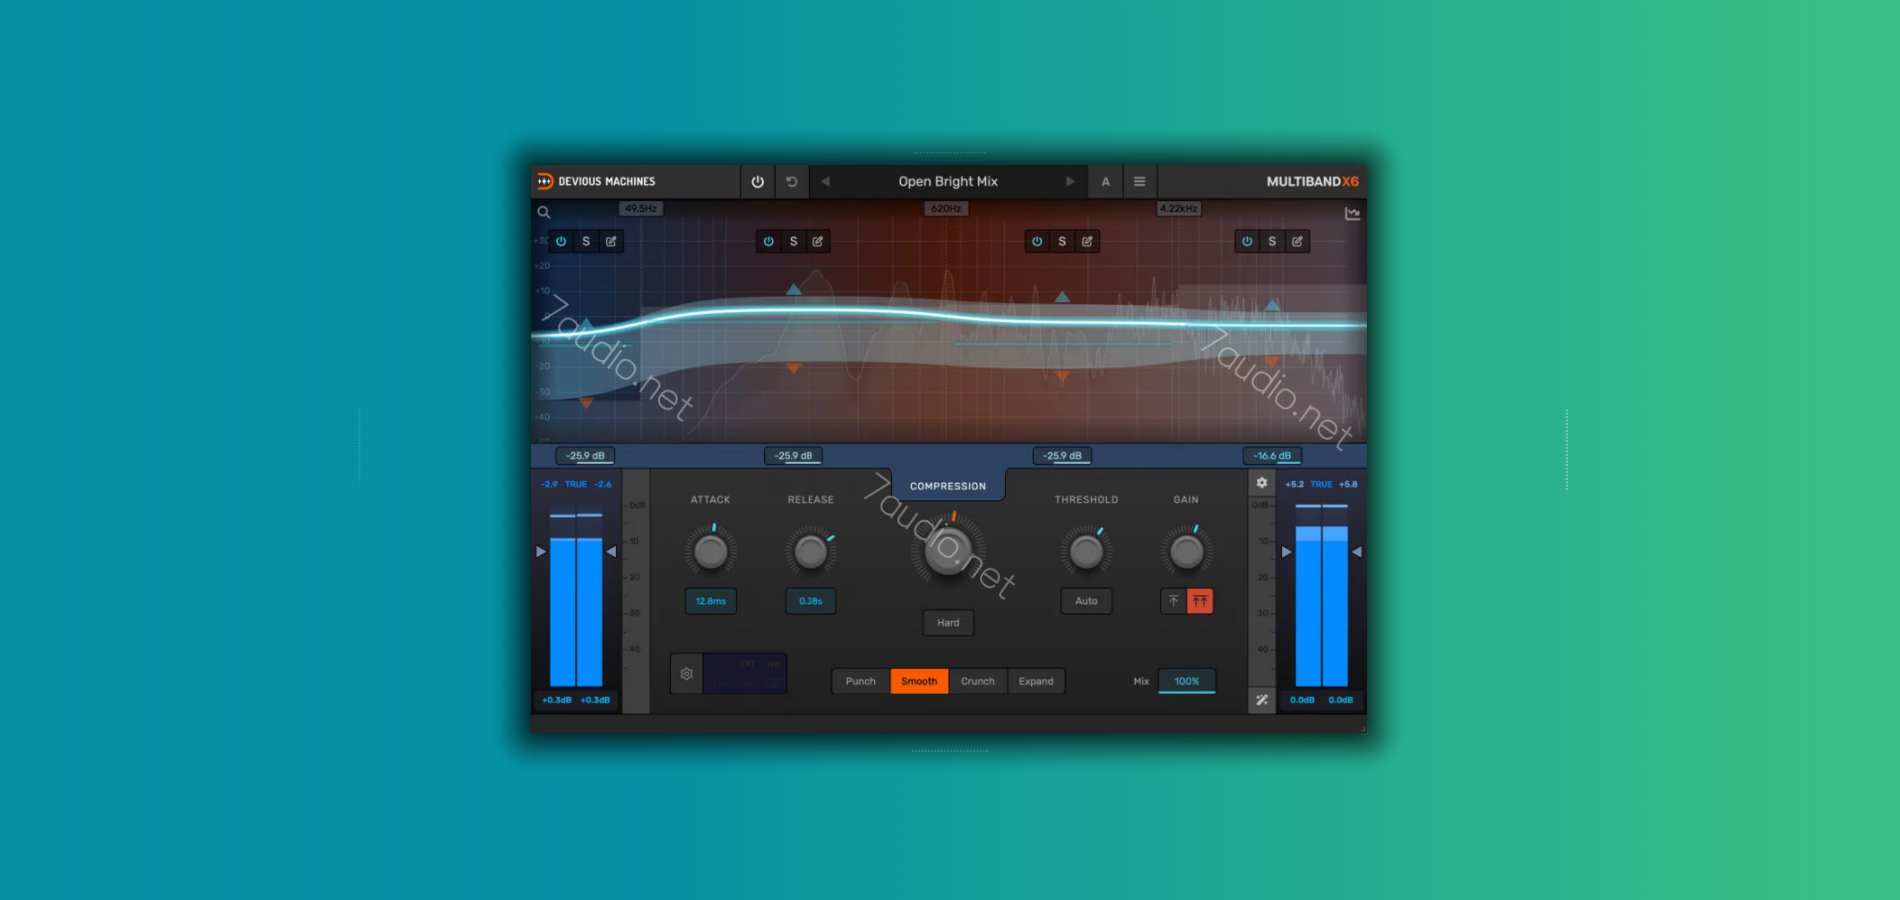Edit the low-mid band
Viewport: 1900px width, 900px height.
[818, 241]
